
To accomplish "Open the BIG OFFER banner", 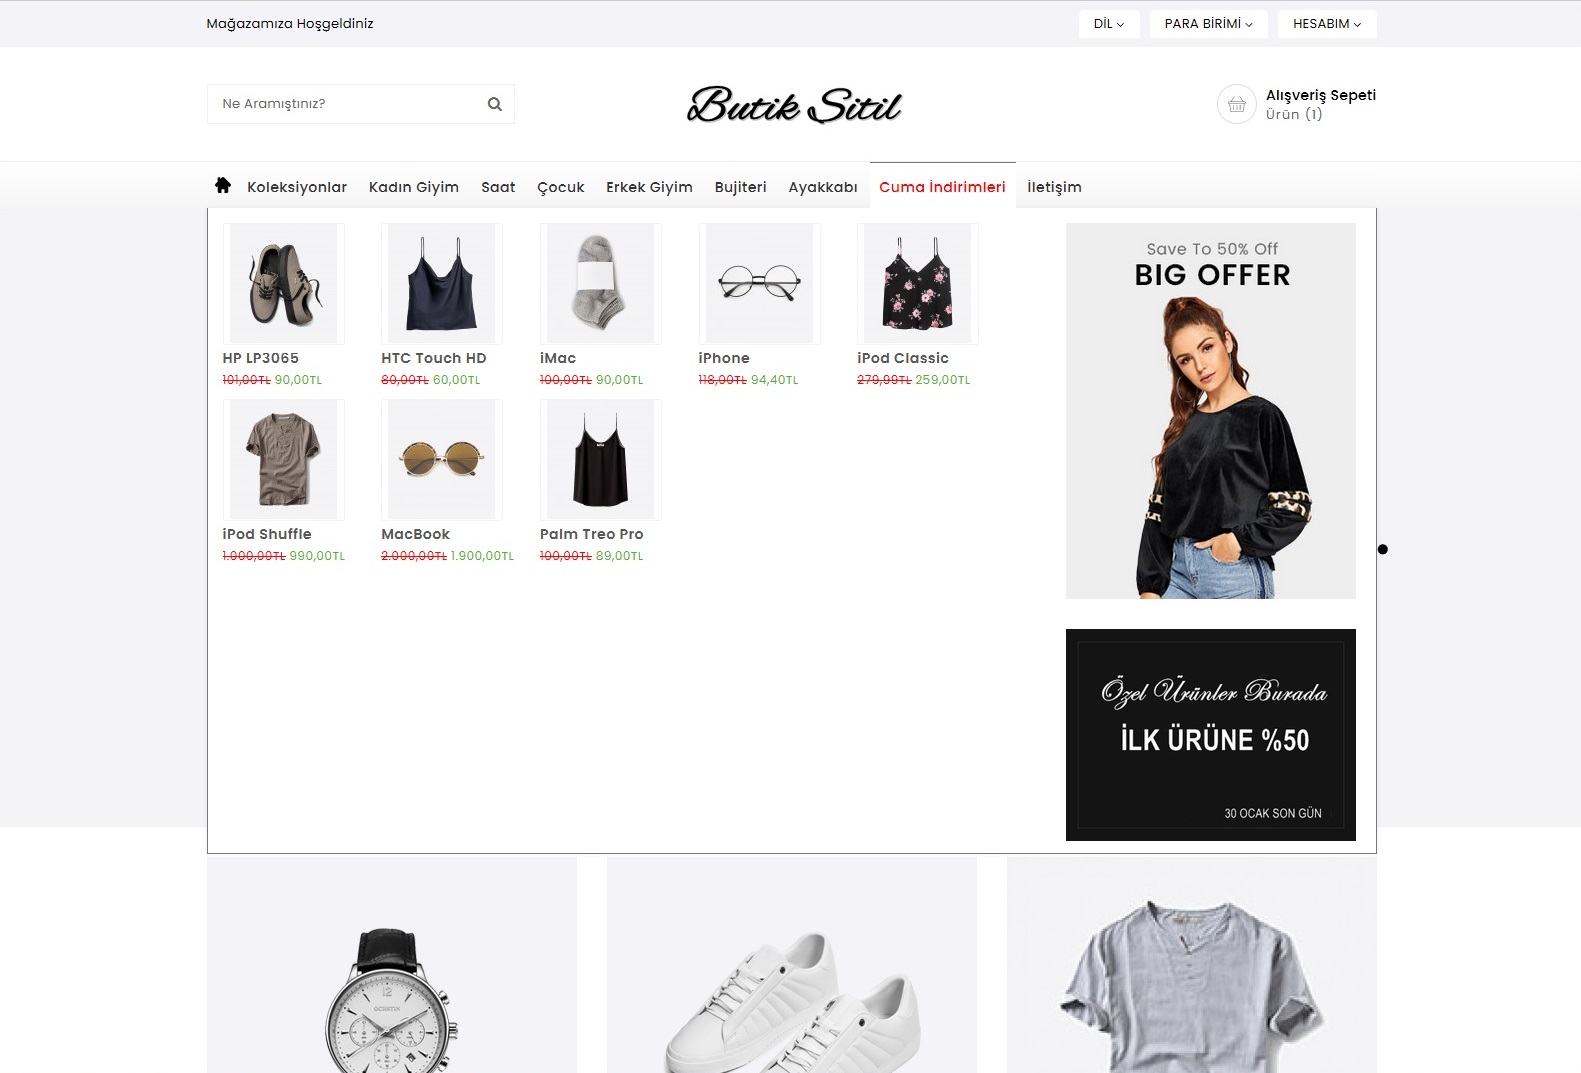I will pos(1211,411).
